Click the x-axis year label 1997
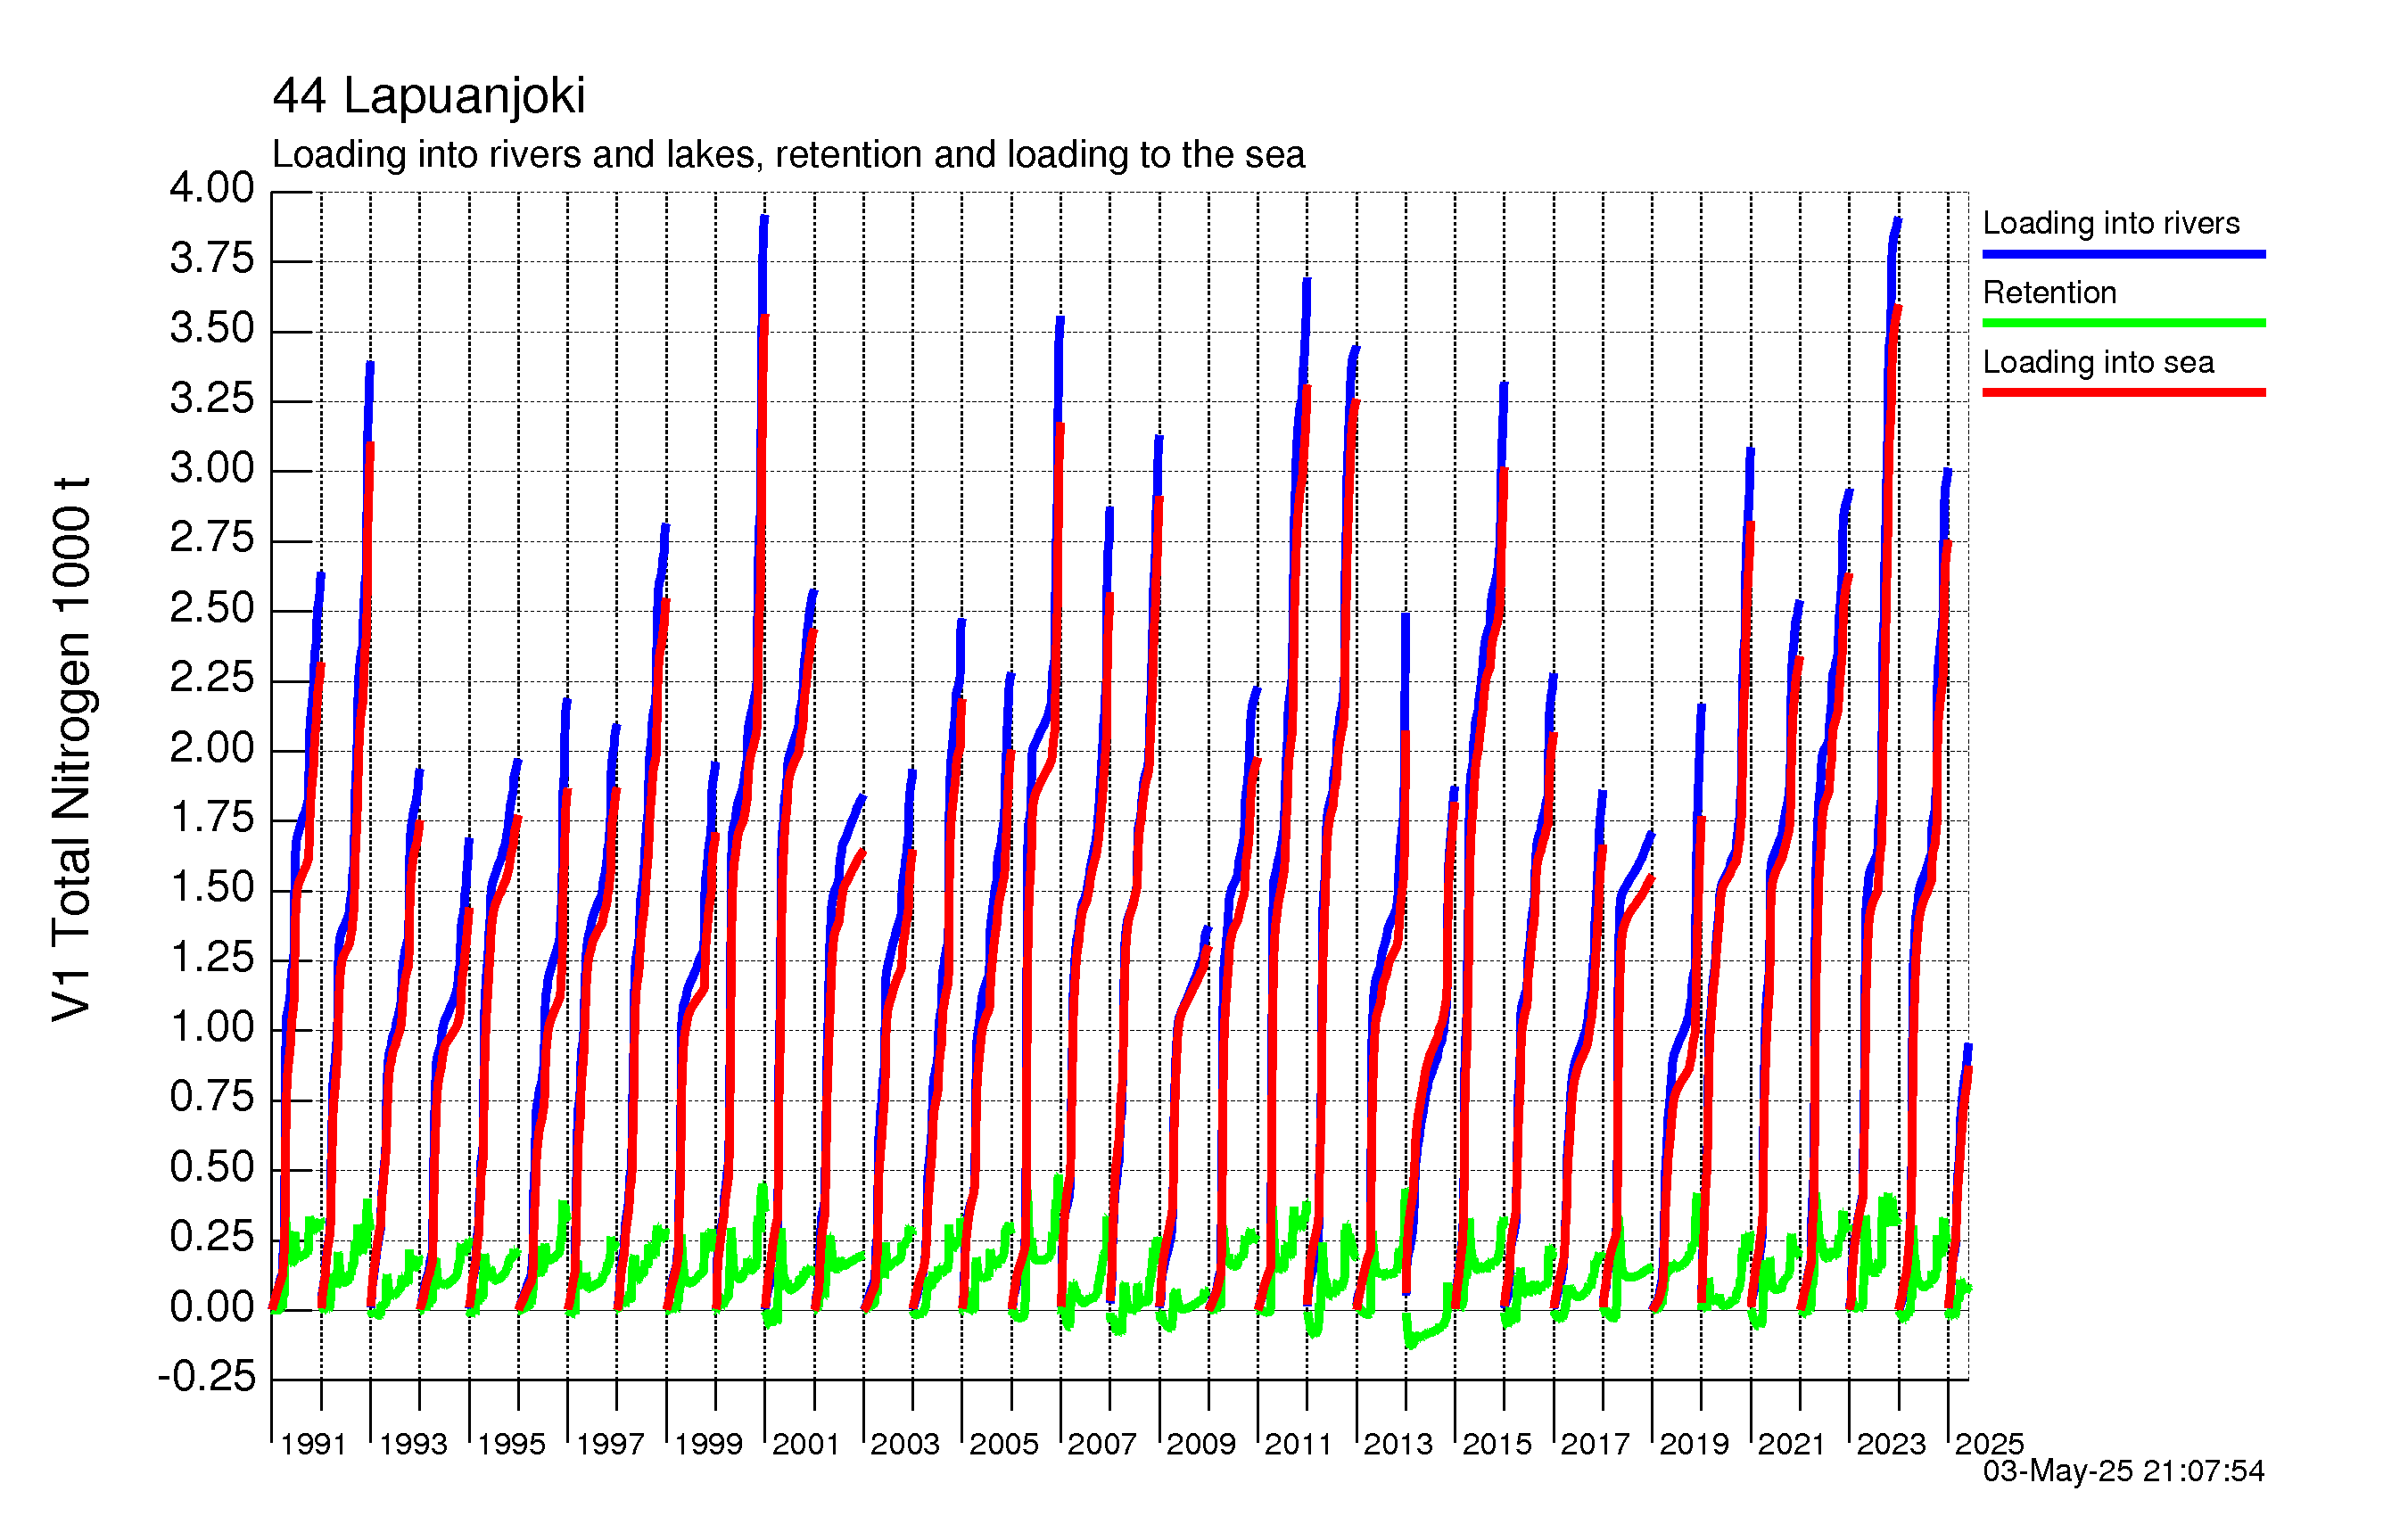 tap(610, 1444)
